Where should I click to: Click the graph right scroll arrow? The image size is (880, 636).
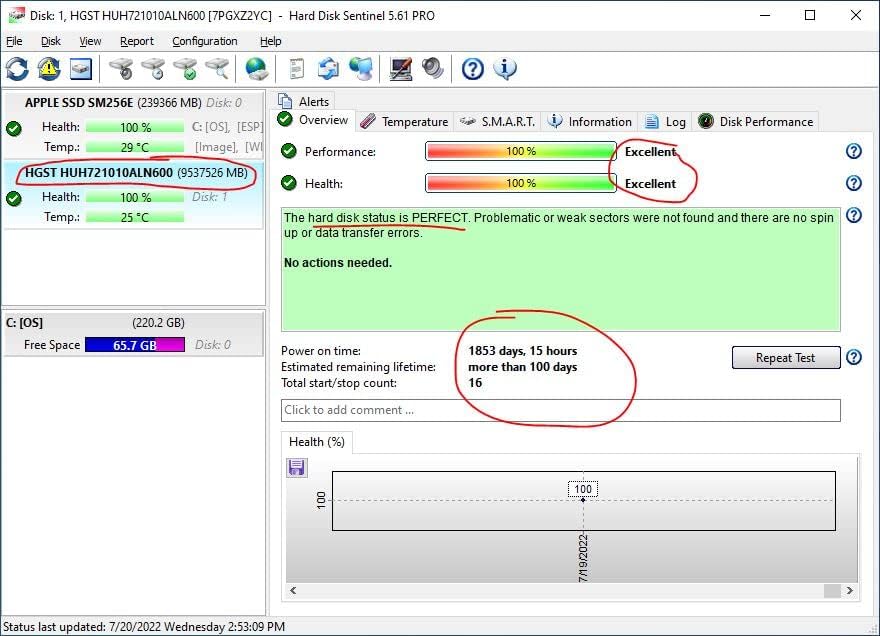(x=850, y=591)
